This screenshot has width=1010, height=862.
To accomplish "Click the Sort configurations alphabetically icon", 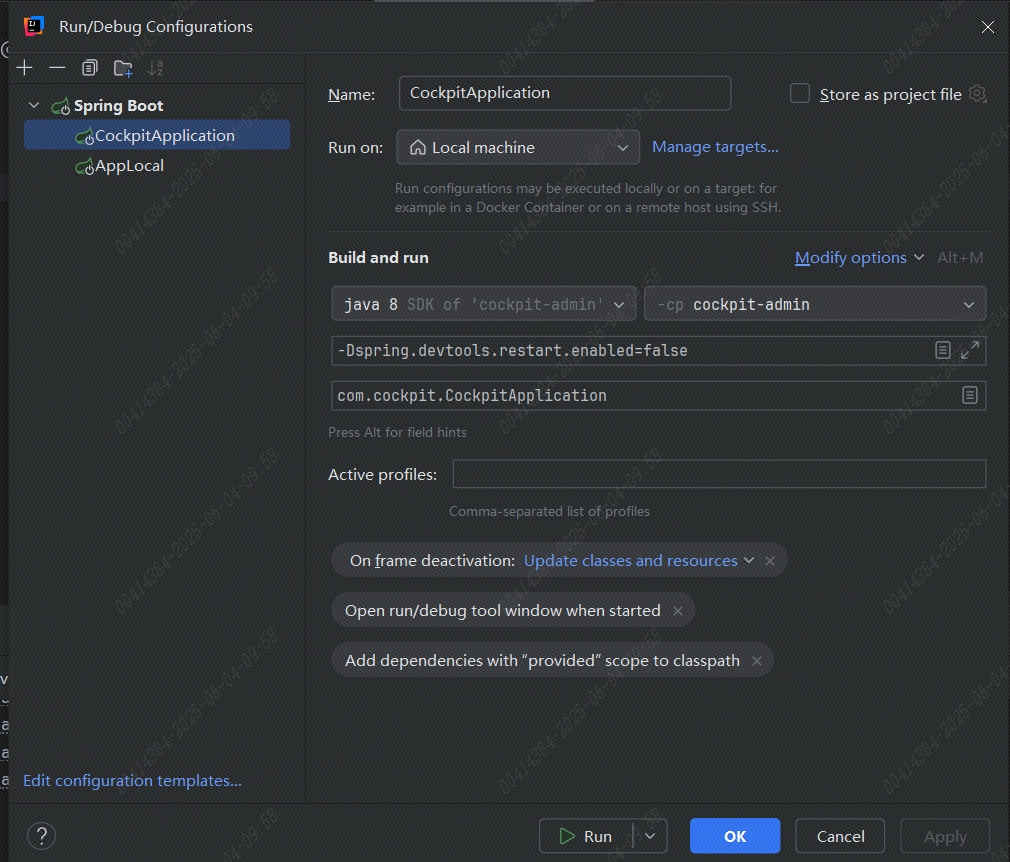I will [x=155, y=68].
